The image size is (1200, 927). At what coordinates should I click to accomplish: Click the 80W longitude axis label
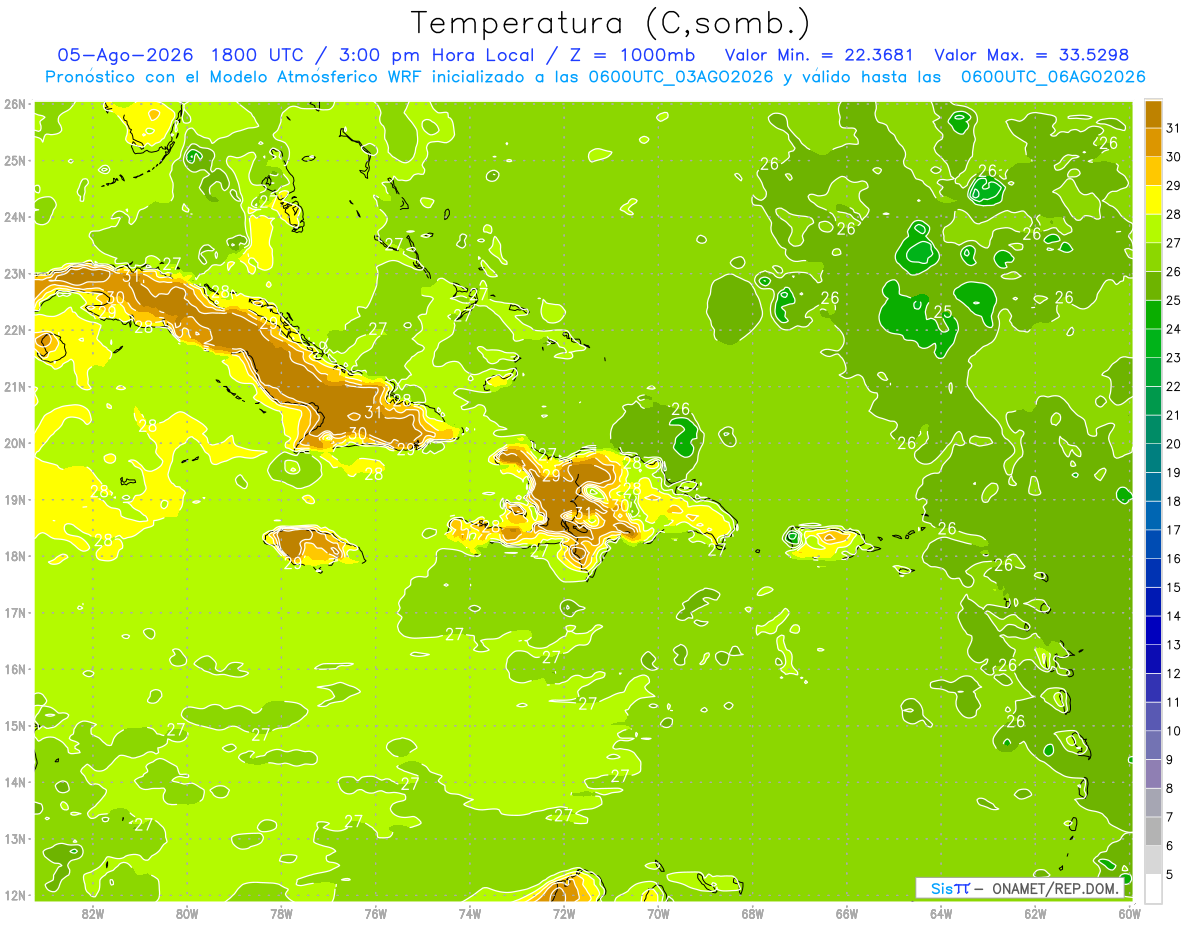click(x=187, y=913)
